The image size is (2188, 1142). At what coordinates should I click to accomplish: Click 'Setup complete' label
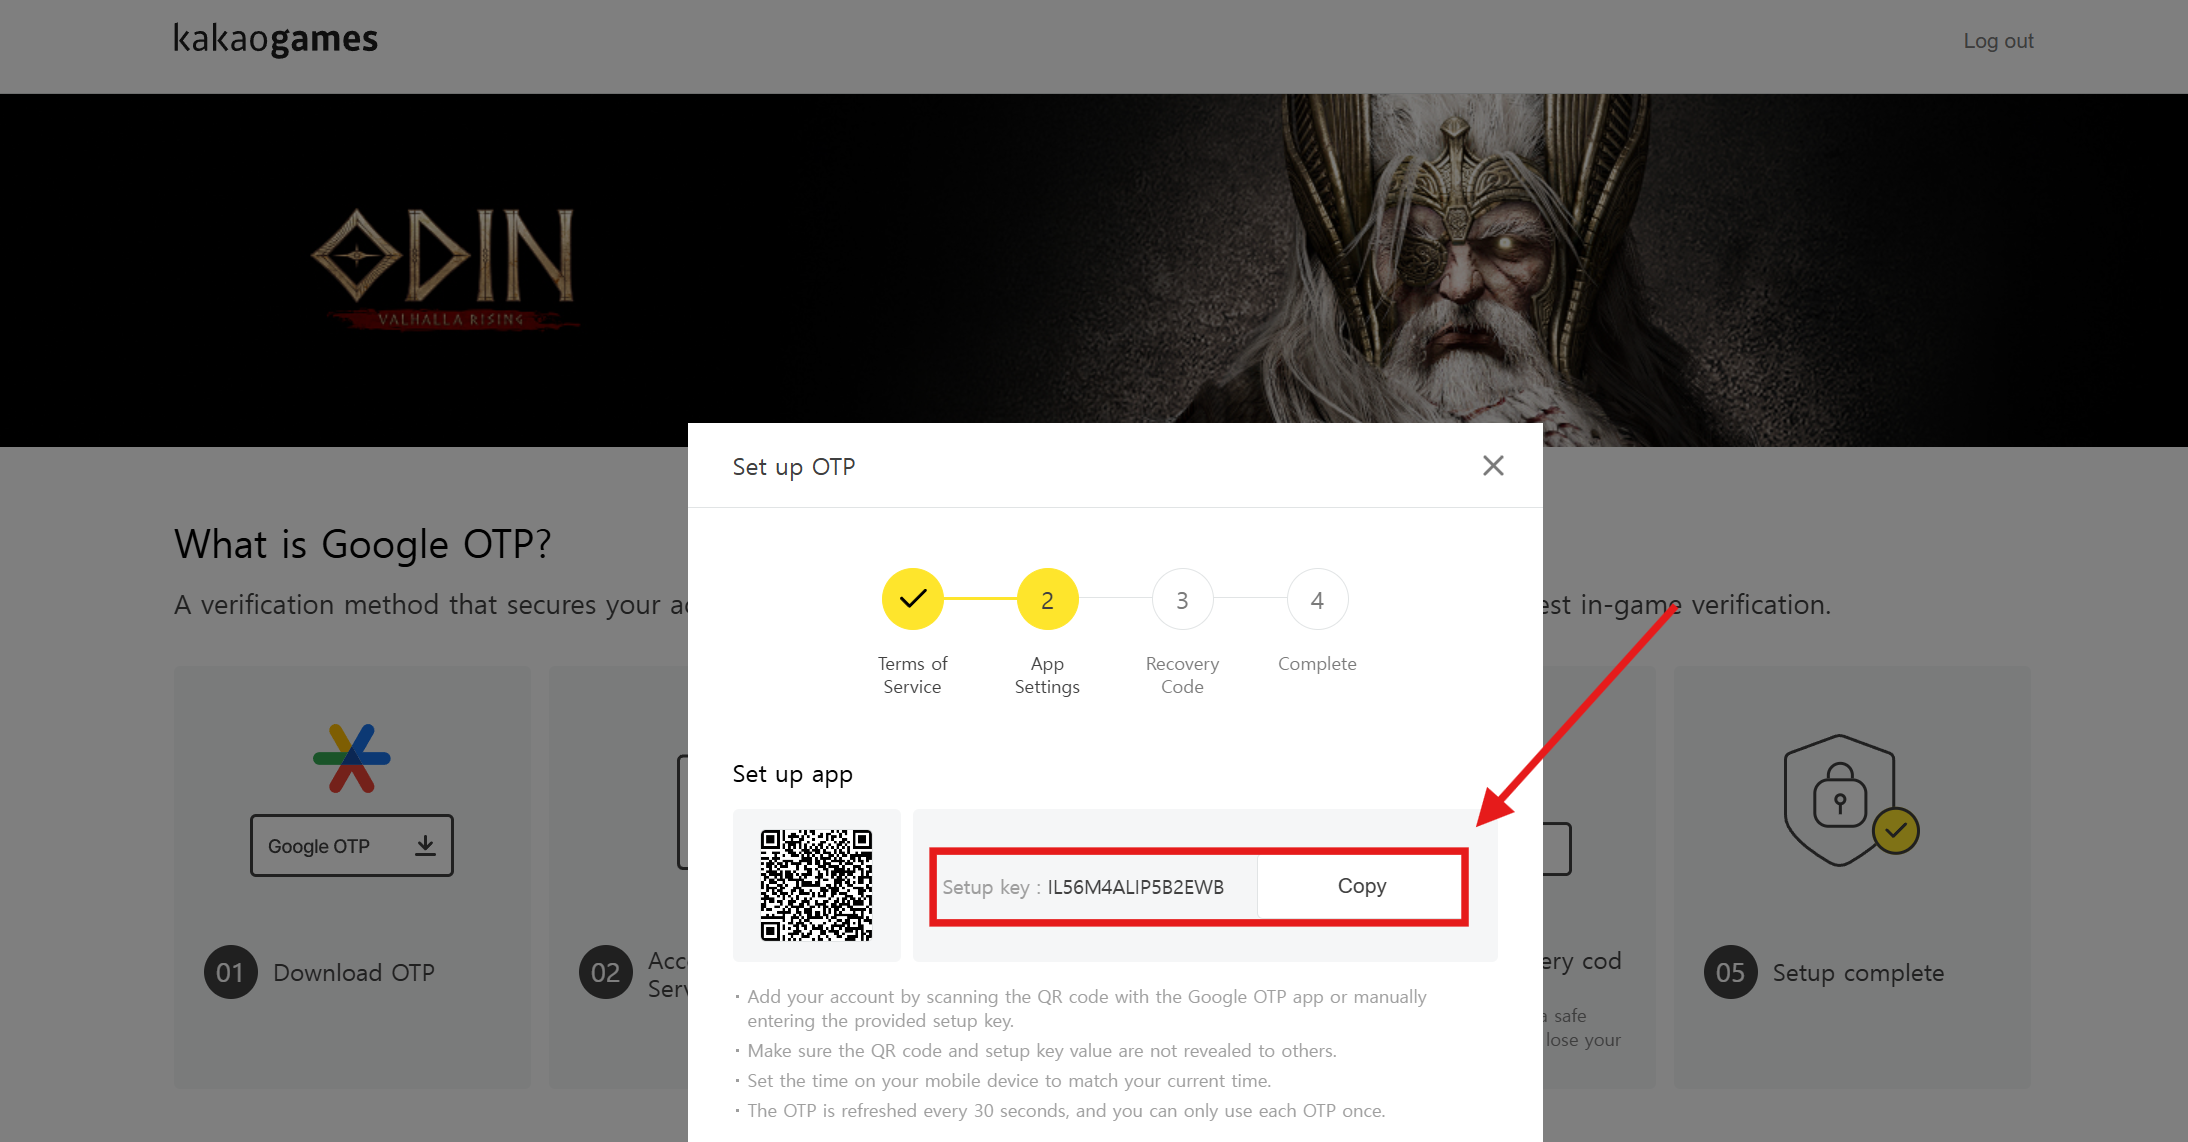tap(1858, 973)
